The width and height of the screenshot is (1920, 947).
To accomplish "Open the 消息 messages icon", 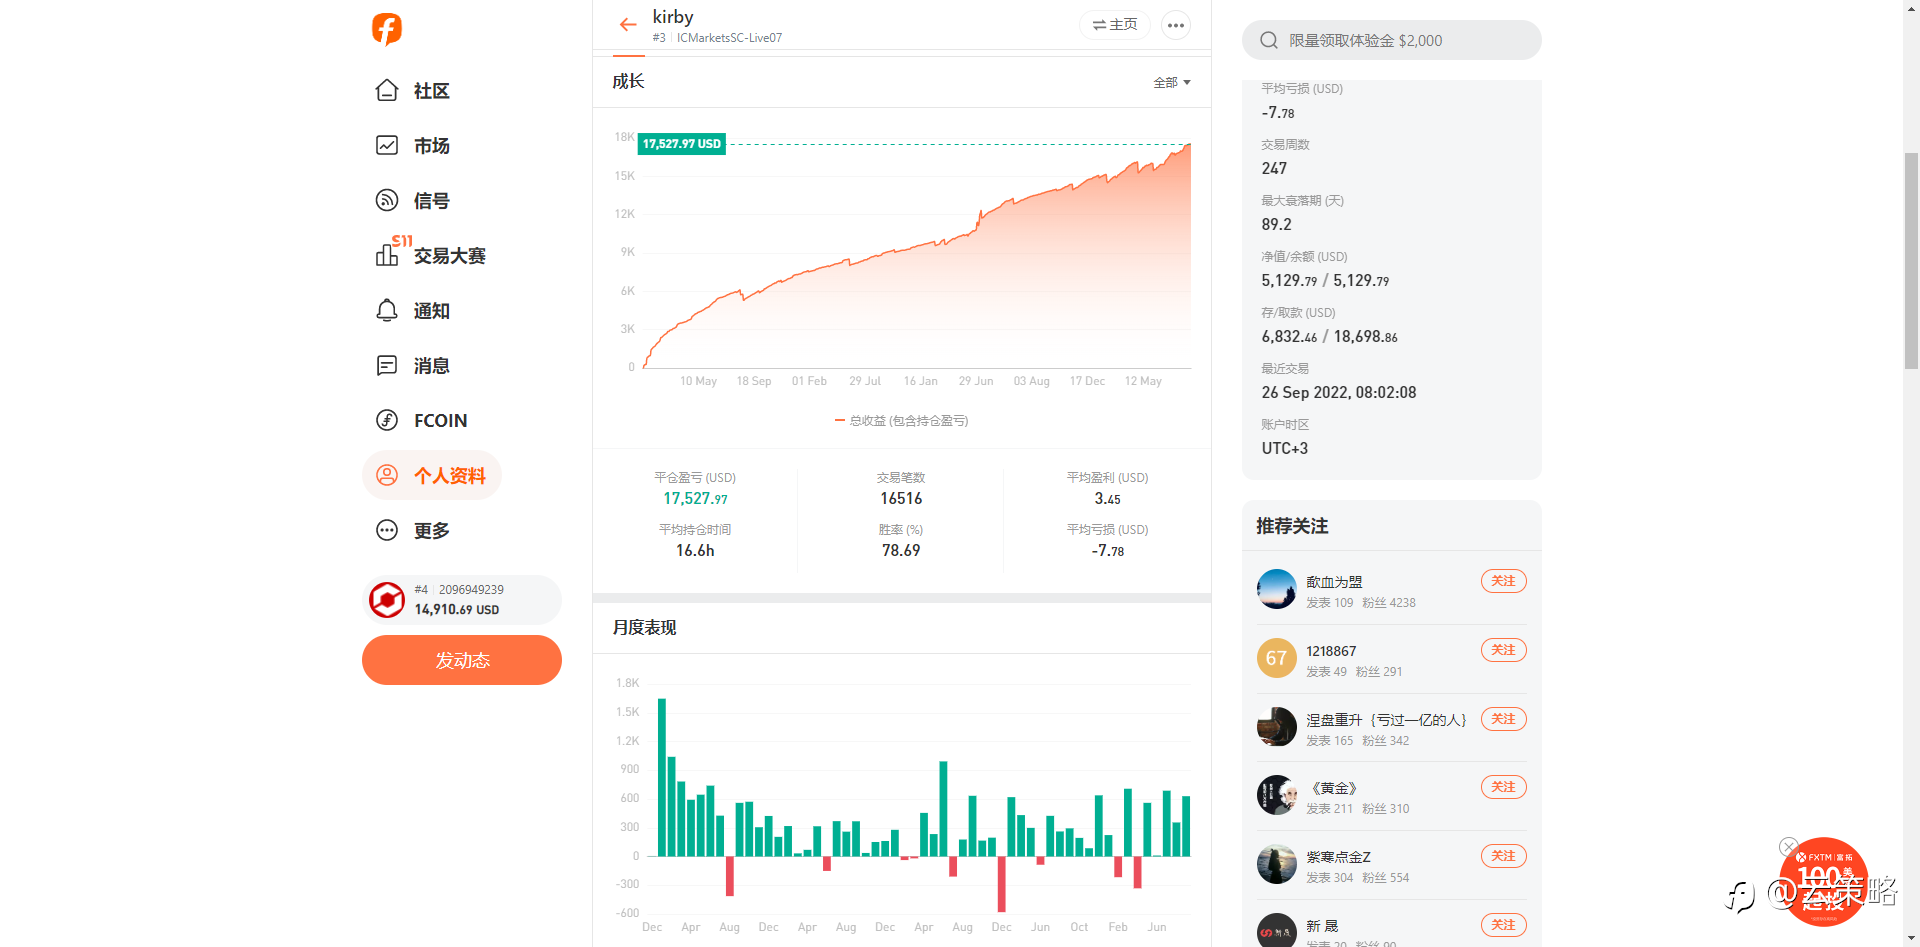I will [x=387, y=366].
